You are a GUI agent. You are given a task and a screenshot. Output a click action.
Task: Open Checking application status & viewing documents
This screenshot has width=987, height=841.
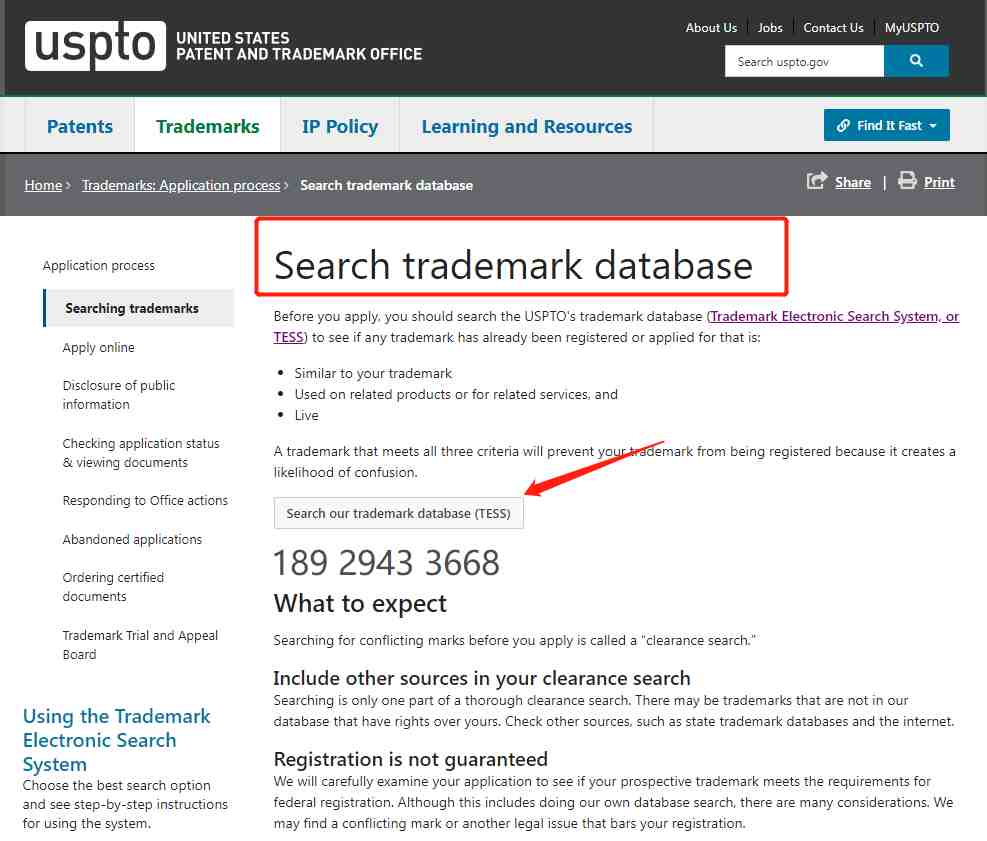pyautogui.click(x=141, y=453)
